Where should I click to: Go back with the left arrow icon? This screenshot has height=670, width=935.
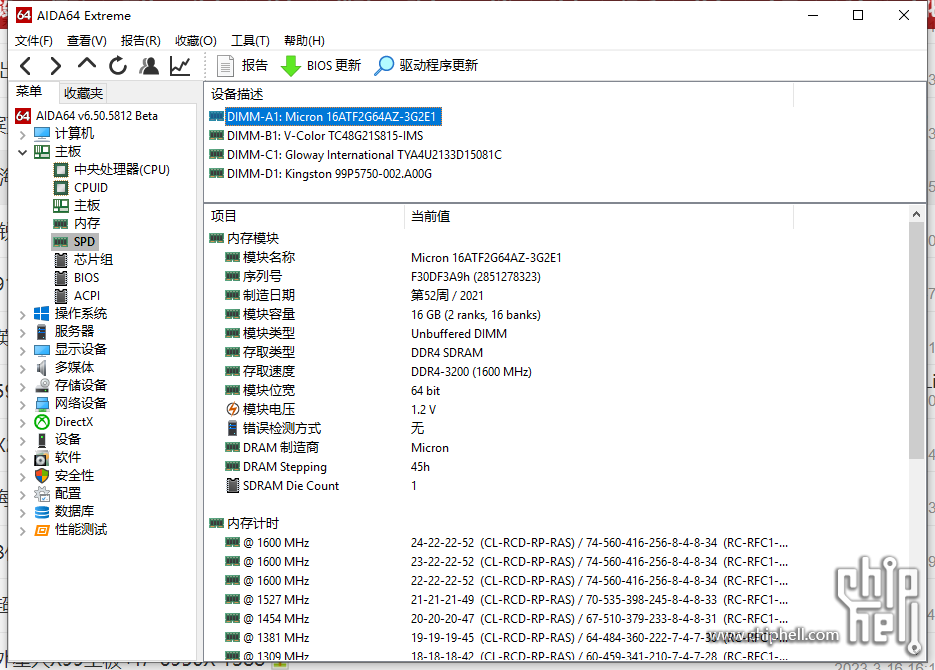tap(26, 66)
